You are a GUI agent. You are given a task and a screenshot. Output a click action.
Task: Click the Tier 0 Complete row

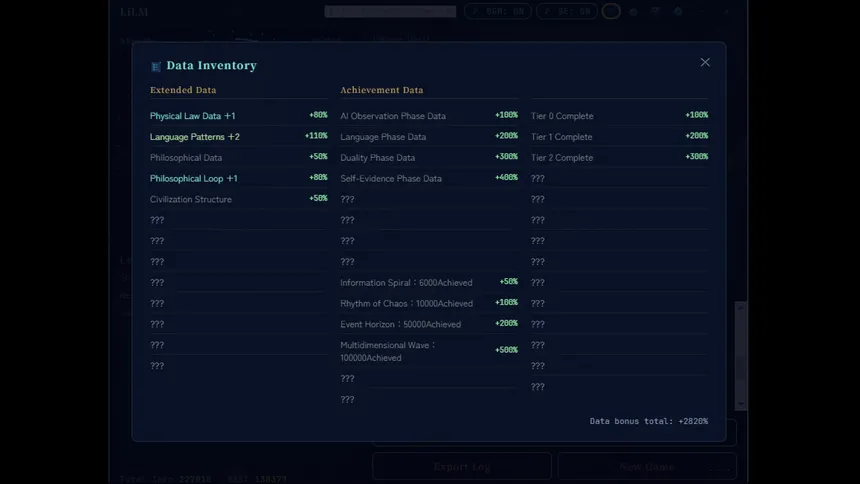pyautogui.click(x=619, y=116)
